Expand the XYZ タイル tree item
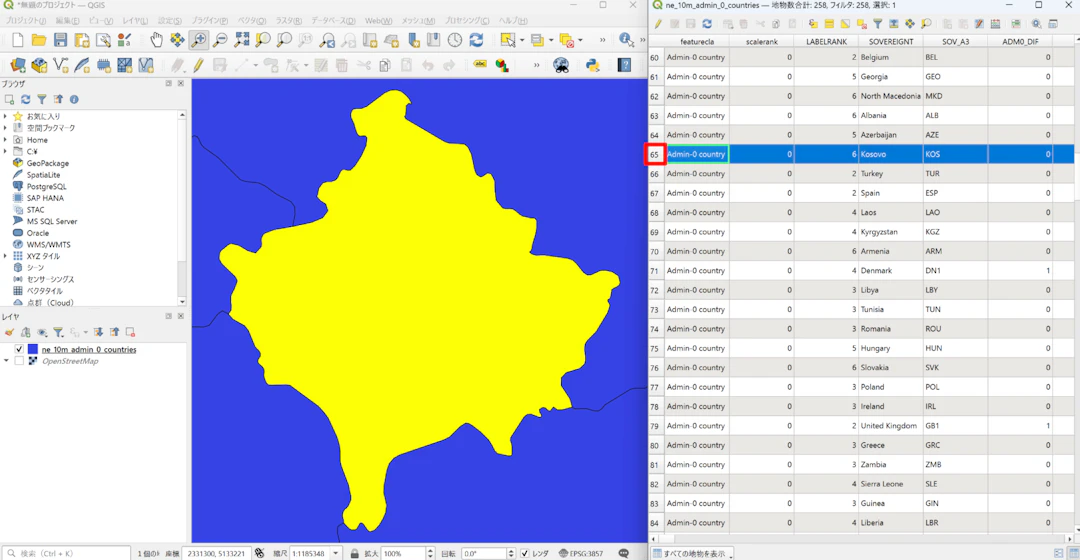 click(x=6, y=256)
